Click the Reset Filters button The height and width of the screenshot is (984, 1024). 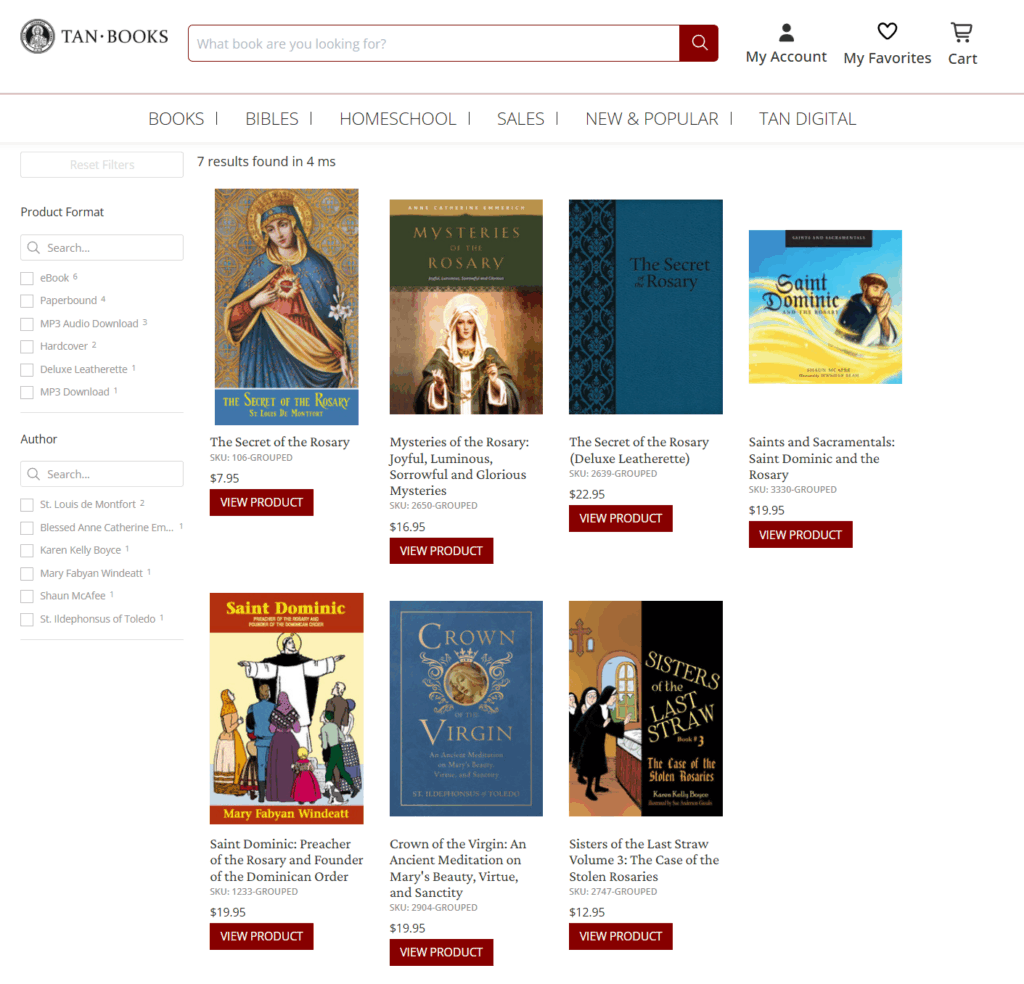click(x=102, y=165)
